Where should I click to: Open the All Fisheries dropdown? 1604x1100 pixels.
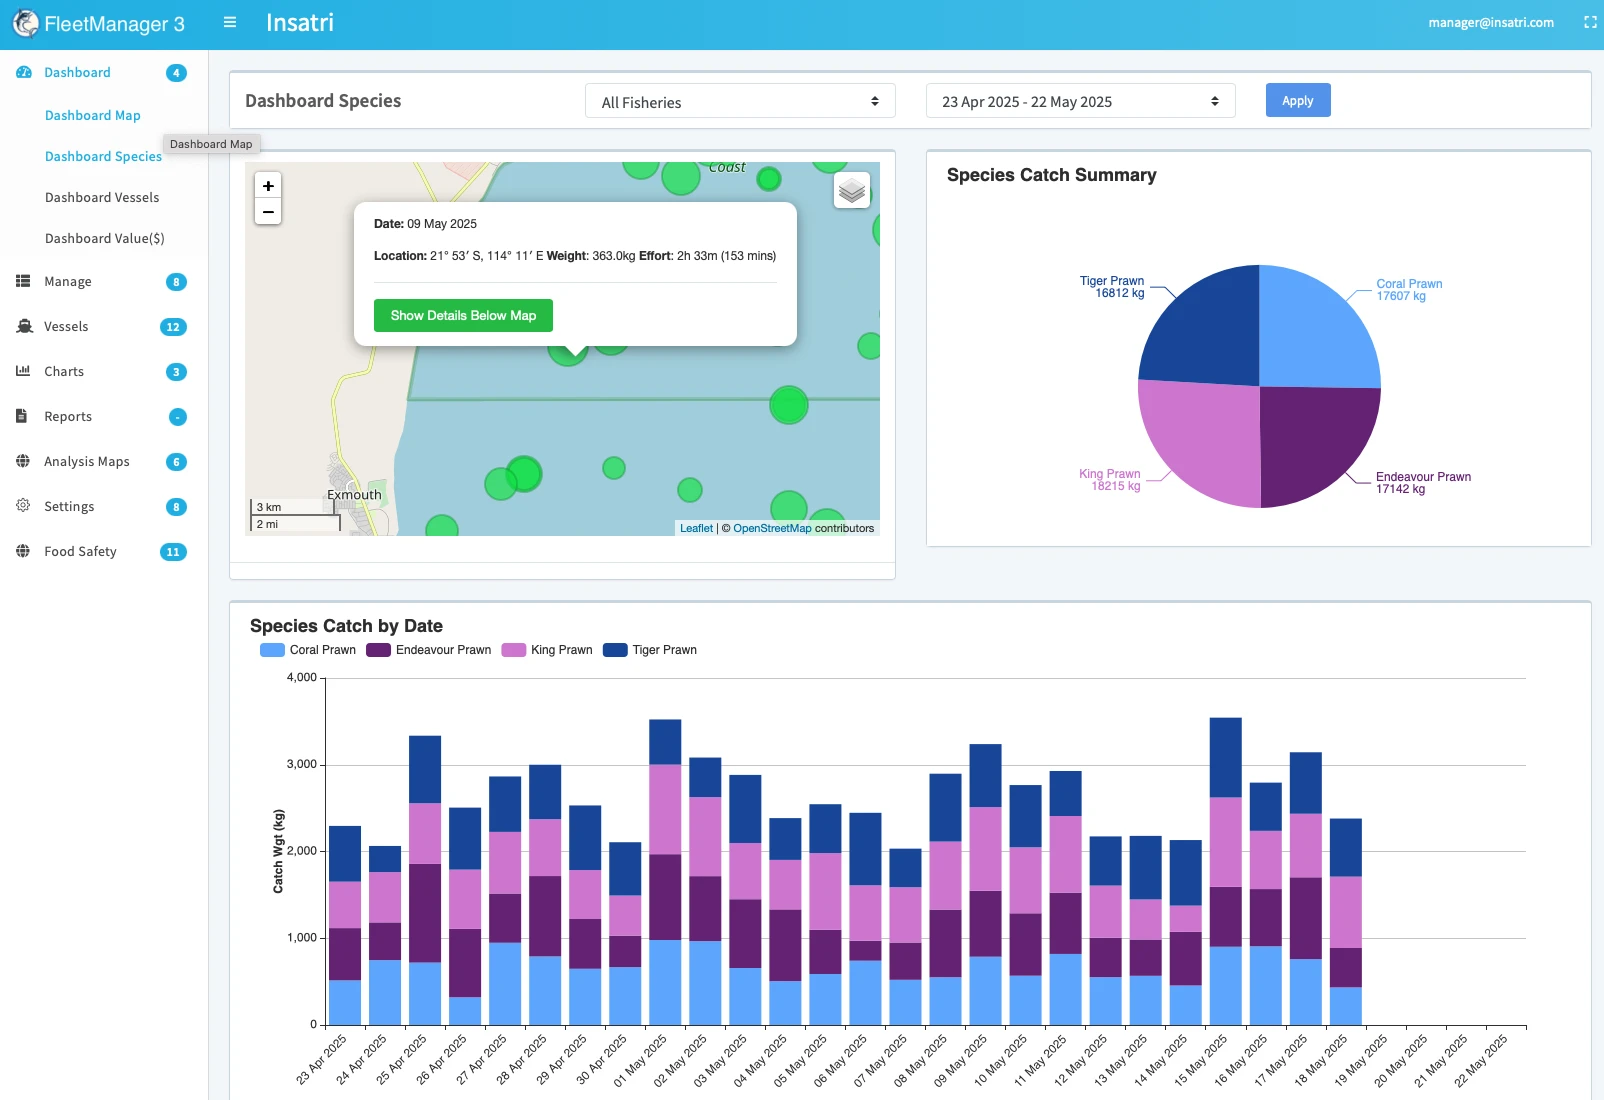740,102
